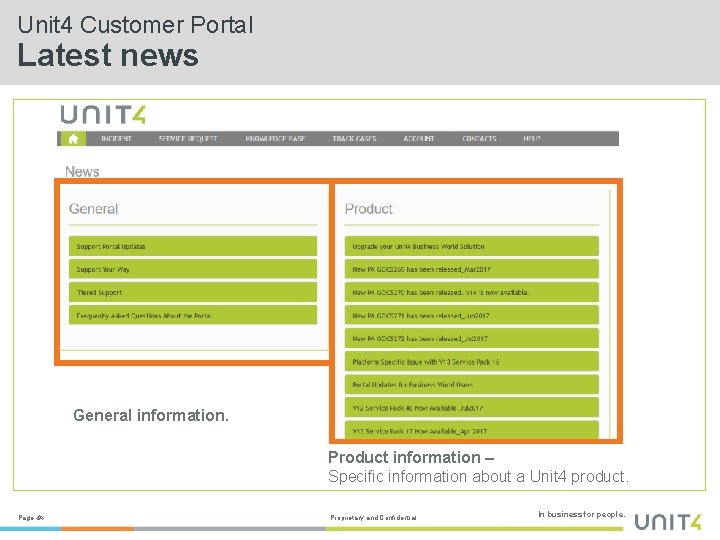Open Support Portal Updates news item
The image size is (720, 540).
(x=193, y=246)
